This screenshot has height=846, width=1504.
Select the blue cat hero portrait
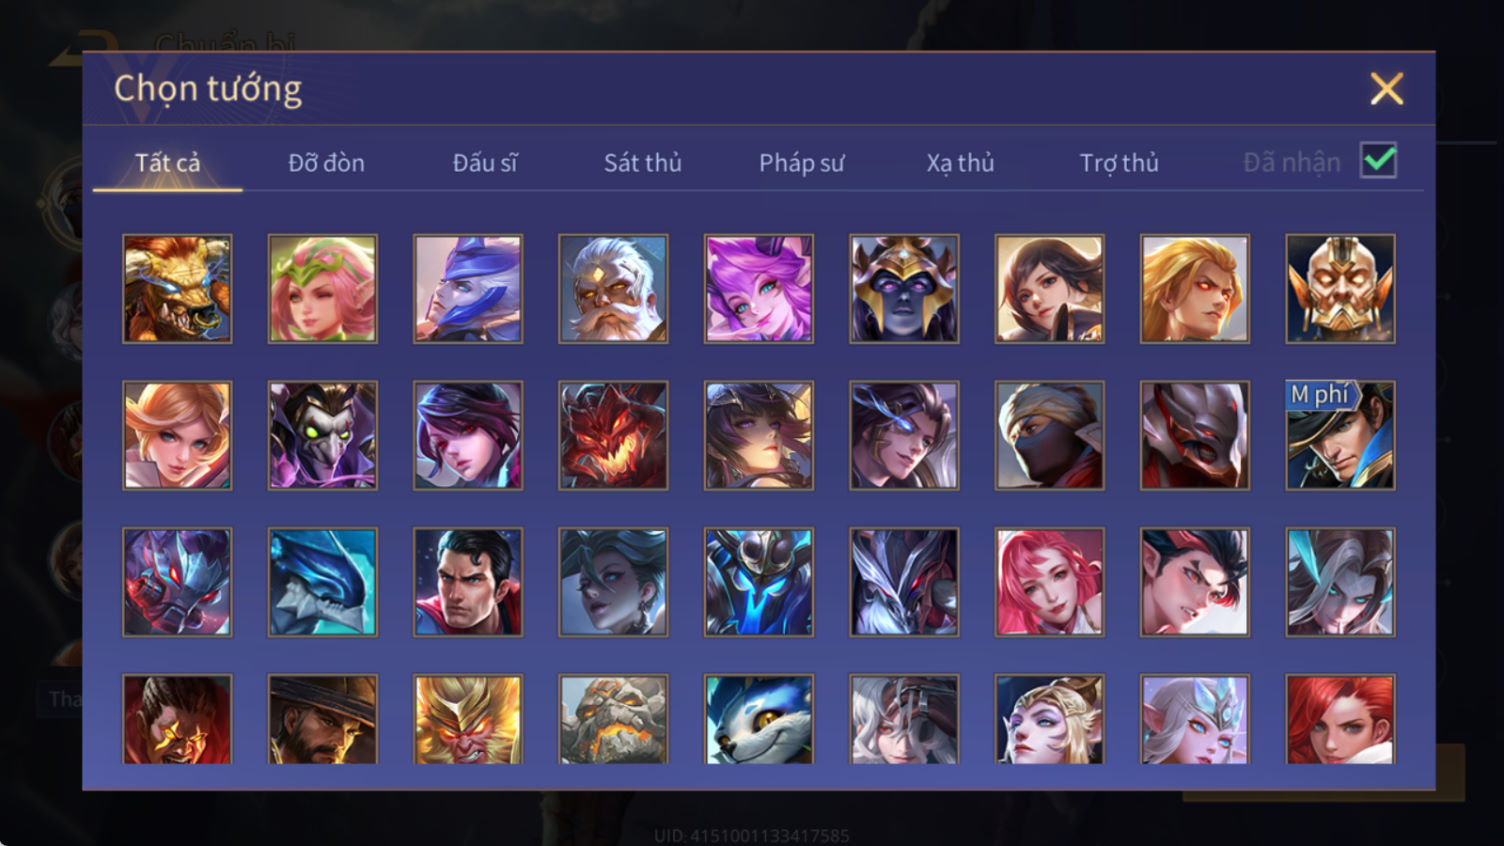759,719
